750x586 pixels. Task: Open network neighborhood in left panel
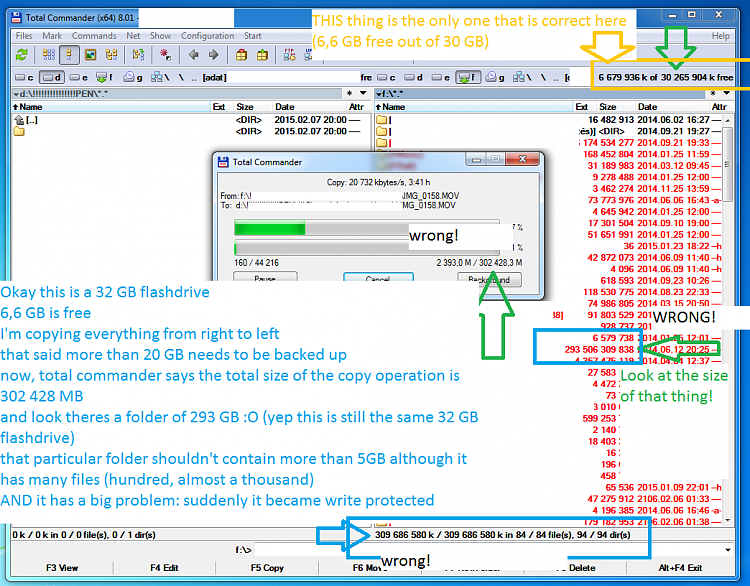[x=160, y=77]
